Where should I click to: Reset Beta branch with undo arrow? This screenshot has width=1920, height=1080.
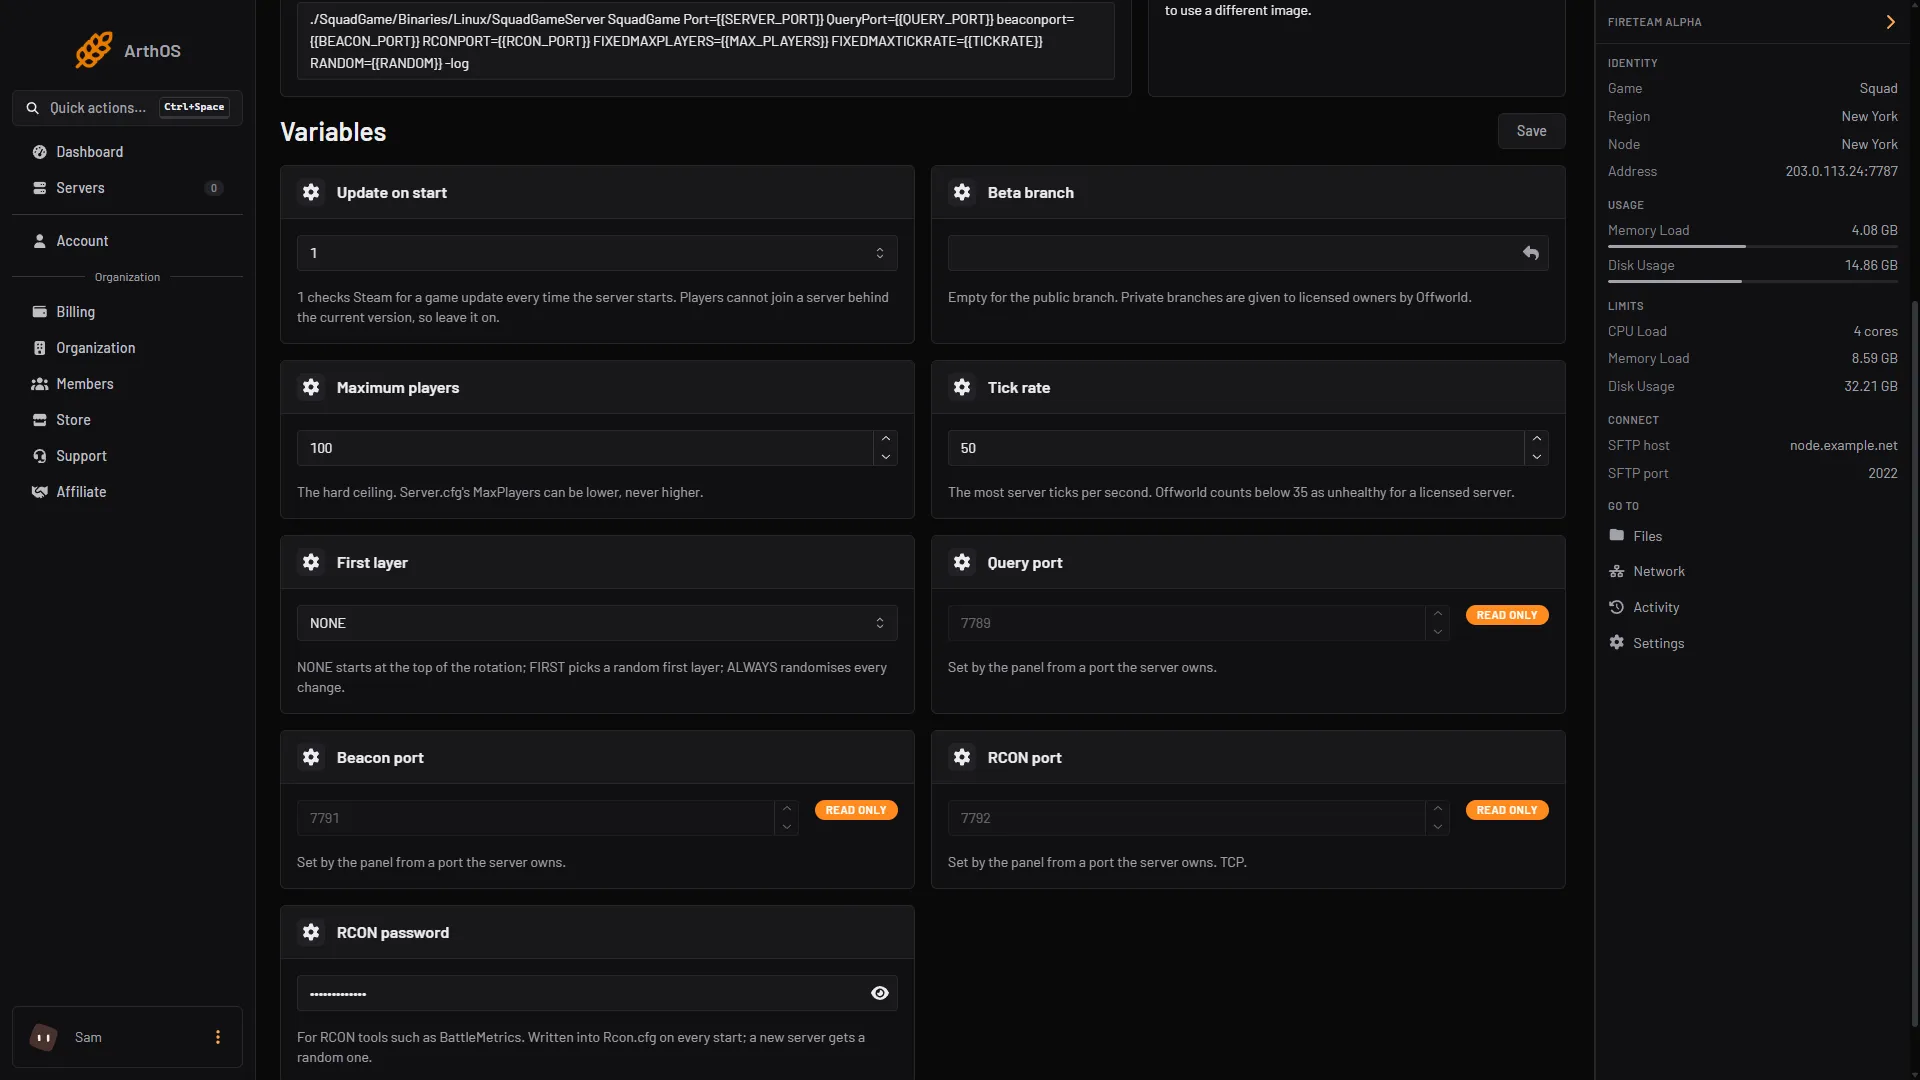pyautogui.click(x=1531, y=253)
